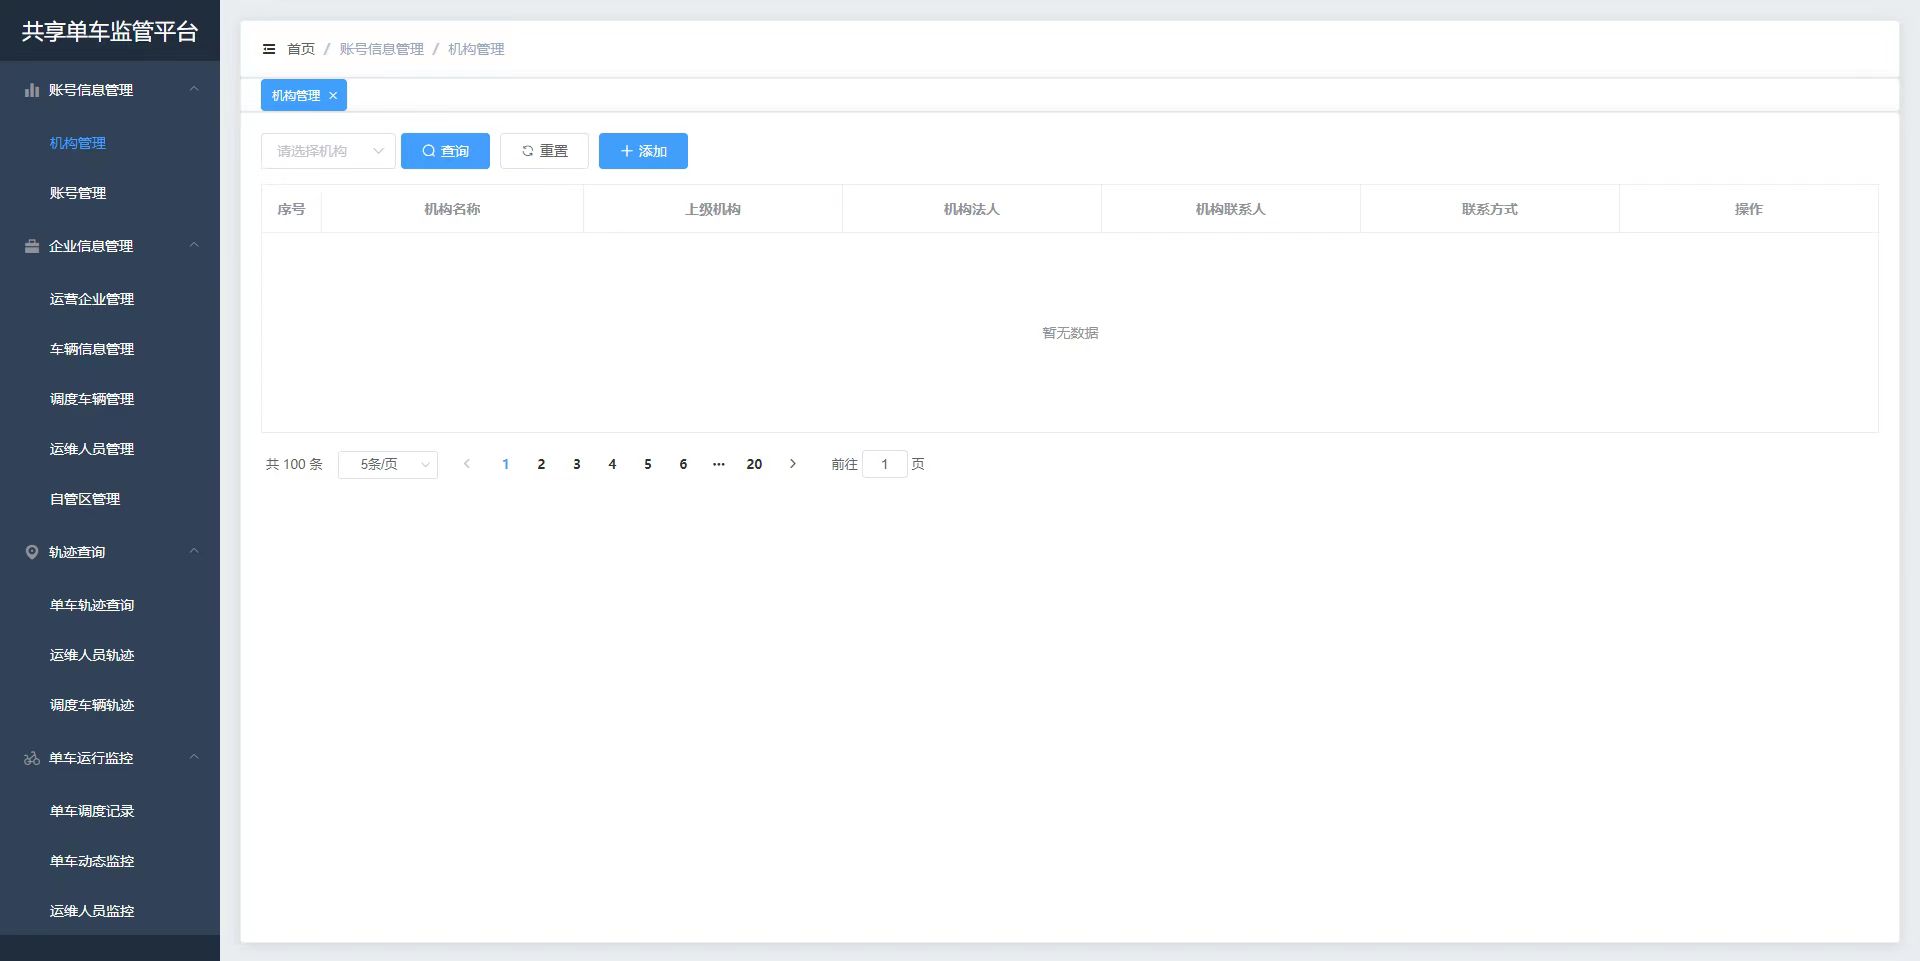The height and width of the screenshot is (961, 1920).
Task: Collapse the 轨迹查询 menu section
Action: point(194,551)
